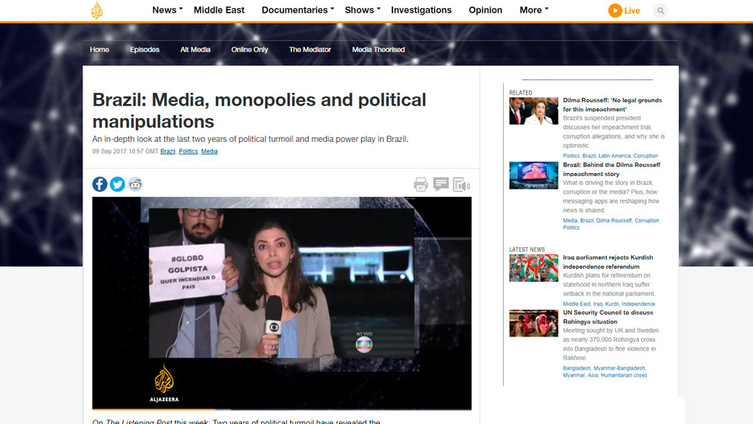753x424 pixels.
Task: Click the Iraq tag link
Action: click(x=597, y=304)
